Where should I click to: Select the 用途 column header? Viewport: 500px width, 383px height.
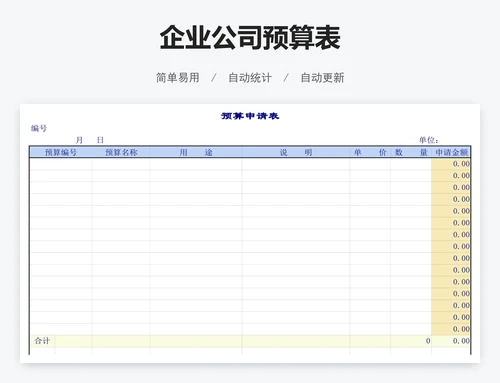196,152
